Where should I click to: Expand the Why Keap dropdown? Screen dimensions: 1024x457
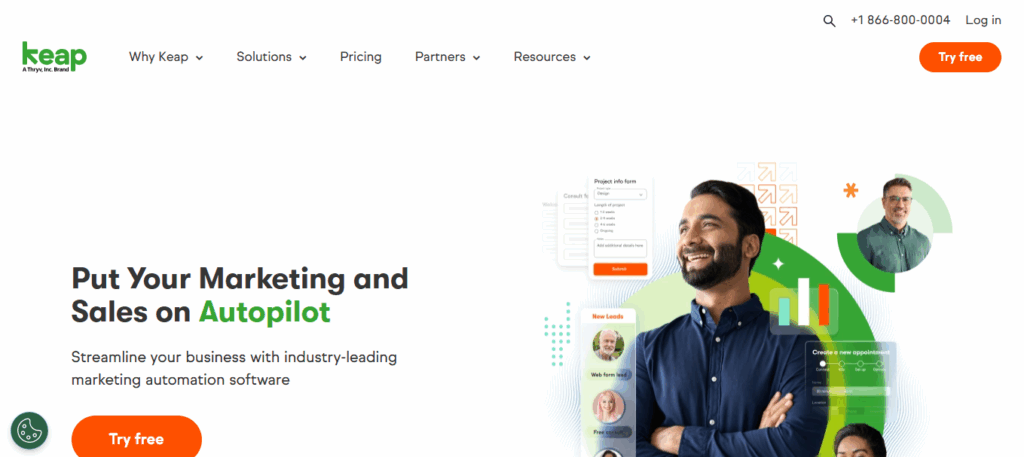pyautogui.click(x=166, y=57)
